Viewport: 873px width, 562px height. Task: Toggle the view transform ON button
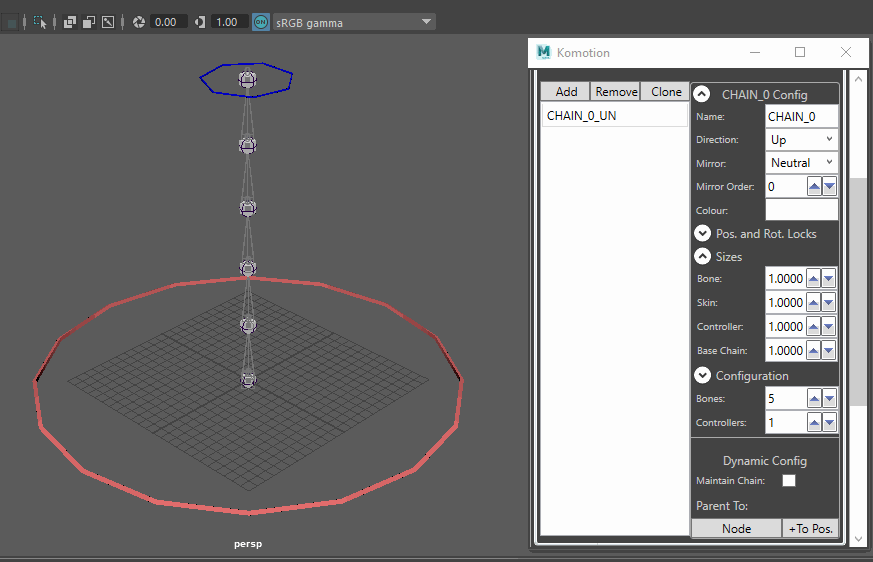click(x=261, y=22)
